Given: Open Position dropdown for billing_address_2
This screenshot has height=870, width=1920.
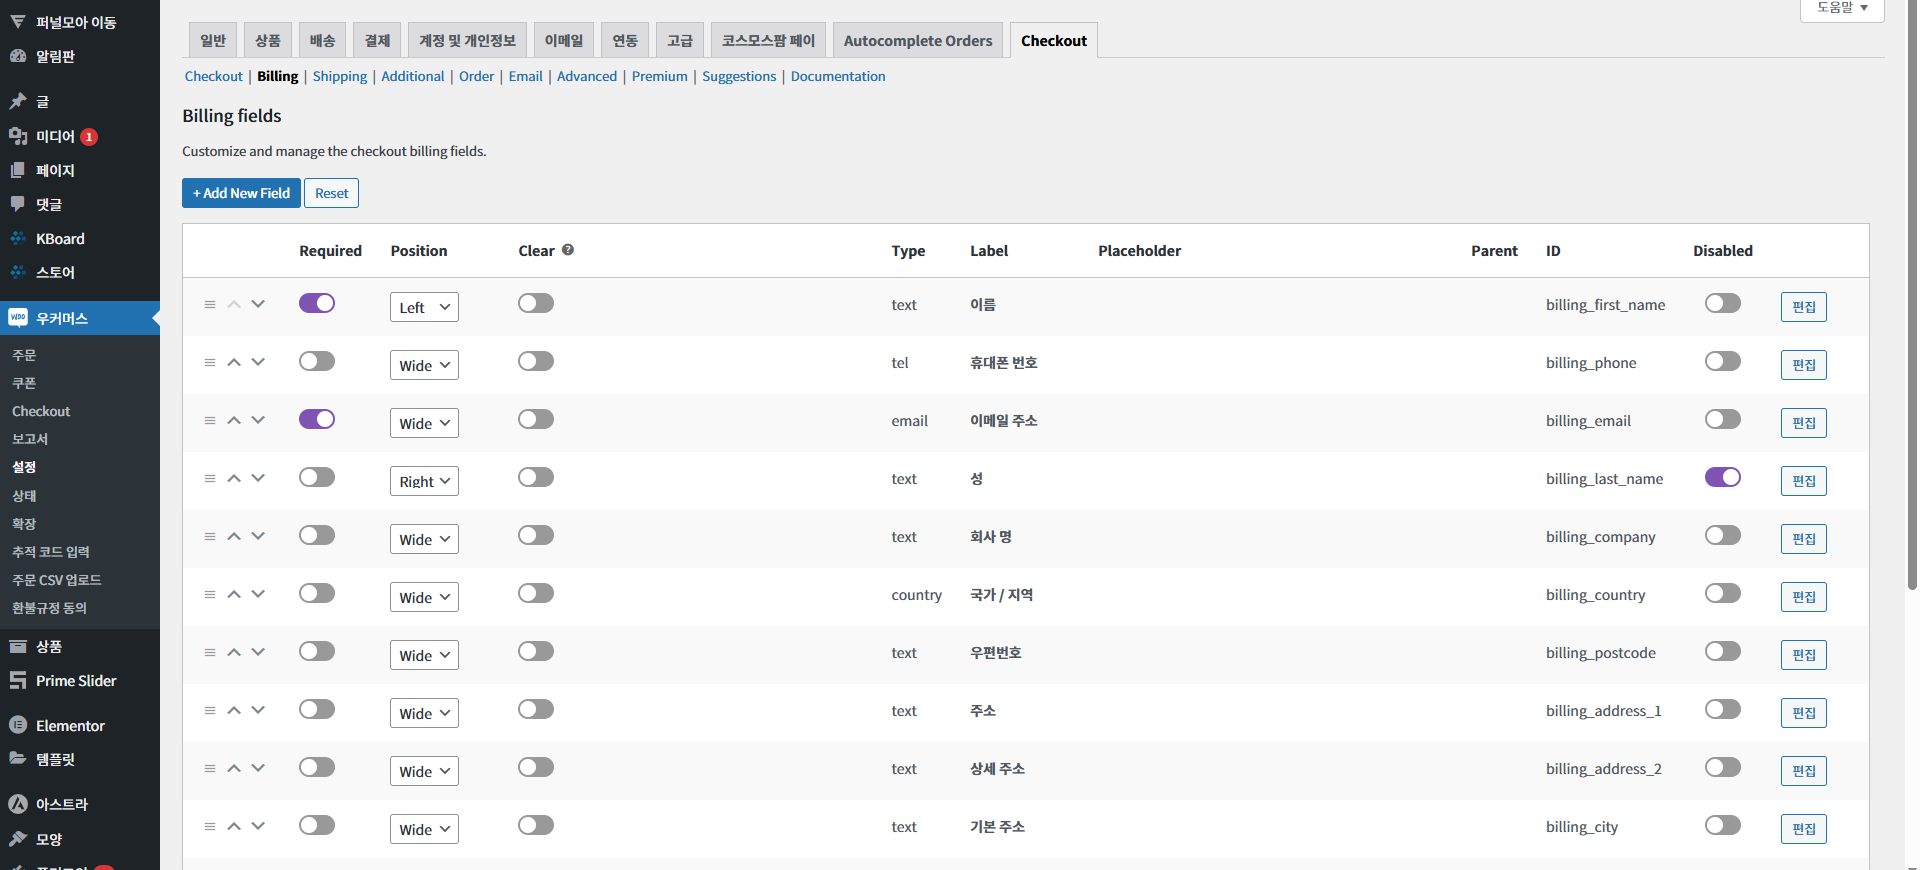Looking at the screenshot, I should pyautogui.click(x=424, y=771).
